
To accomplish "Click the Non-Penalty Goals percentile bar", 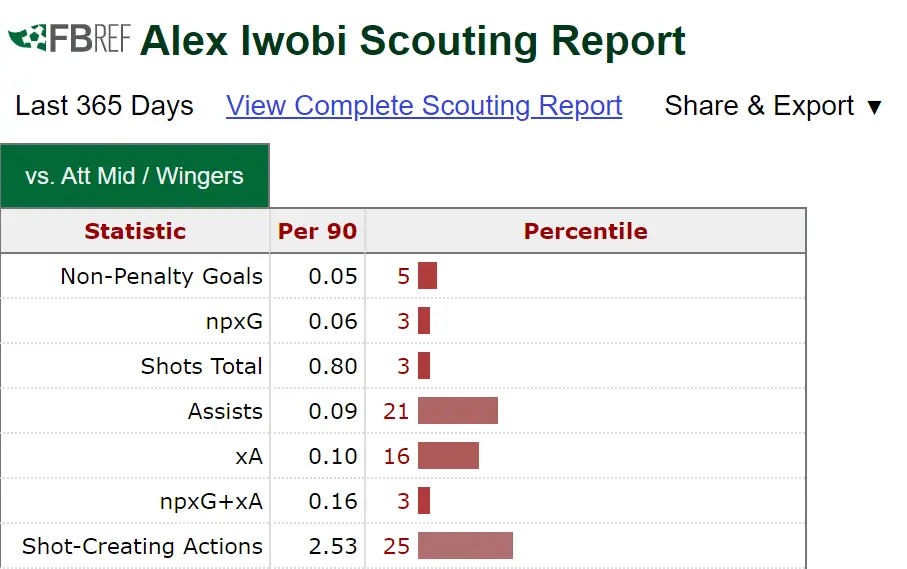I will point(427,276).
